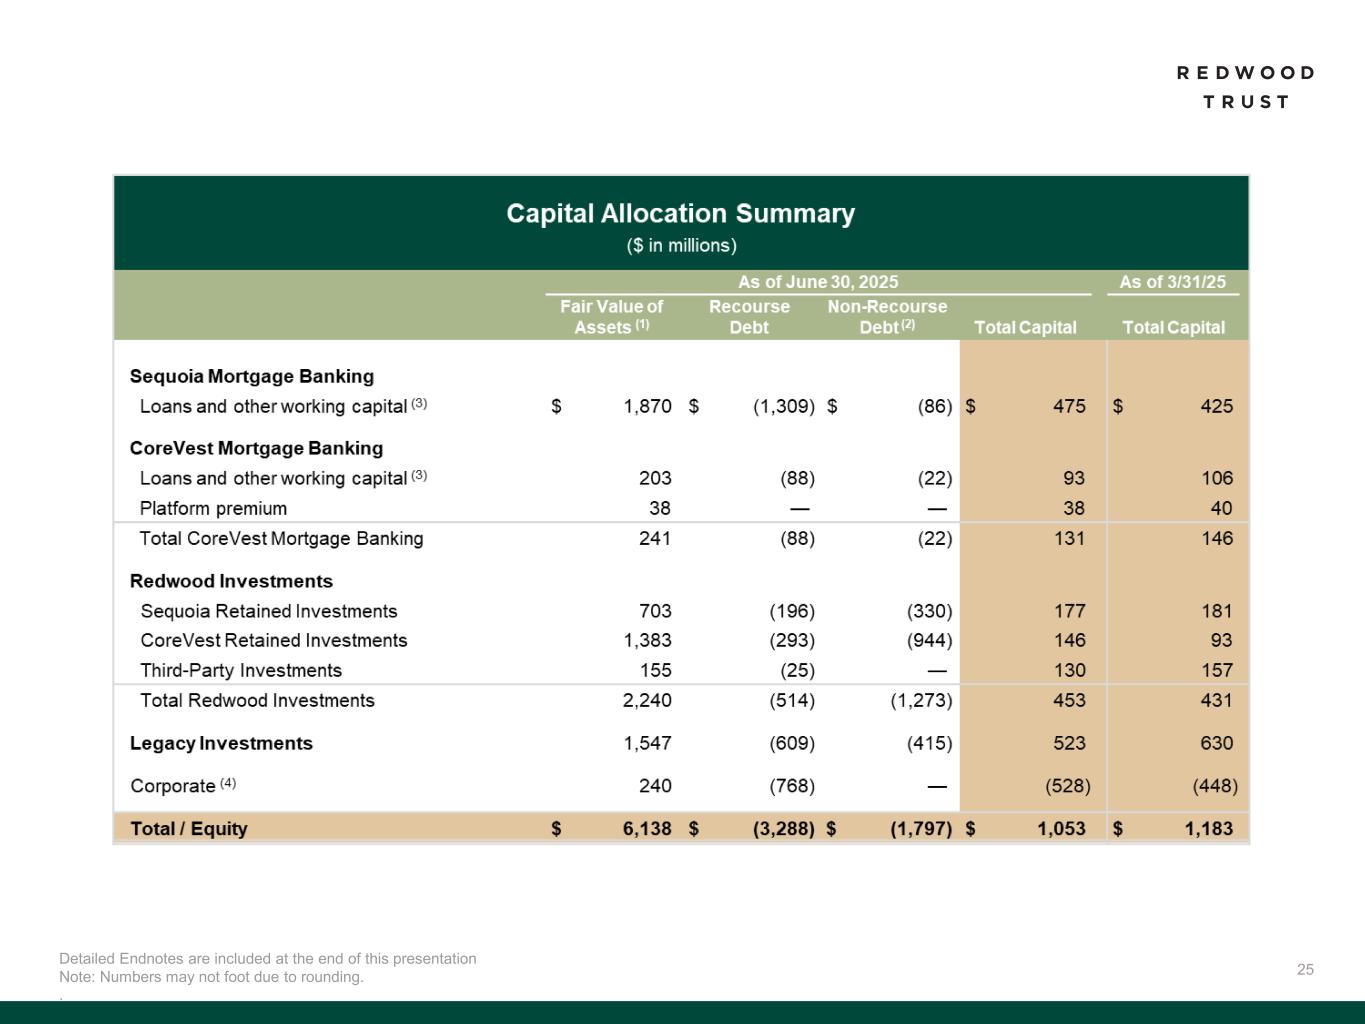Click the Fair Value of Assets header
1365x1024 pixels.
(x=610, y=317)
